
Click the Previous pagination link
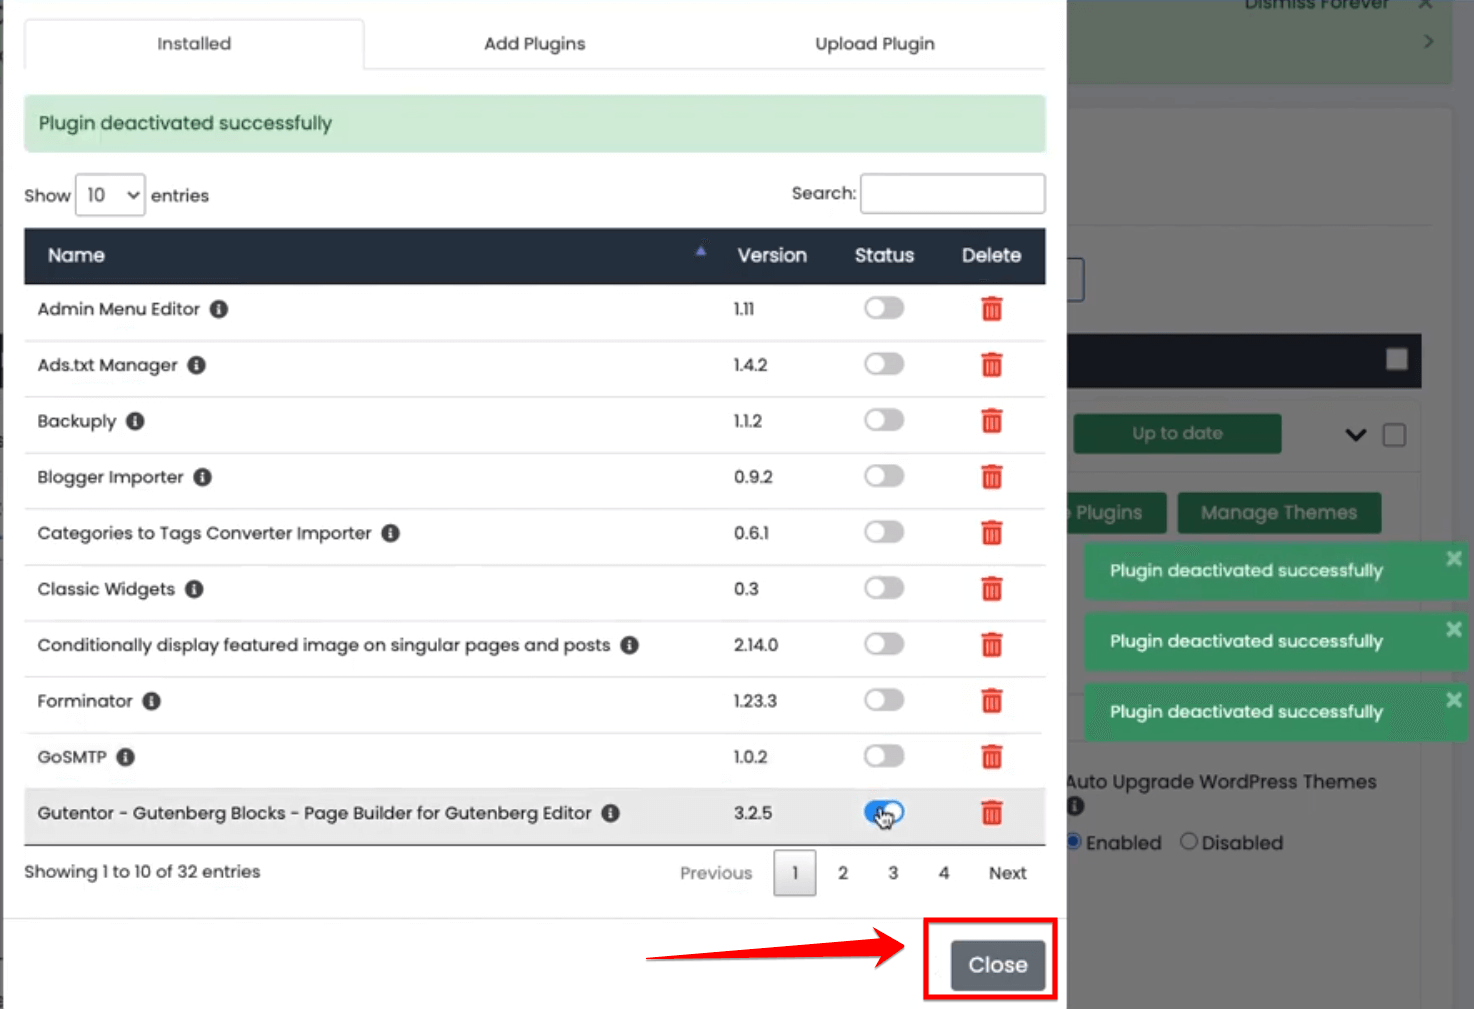pos(716,873)
